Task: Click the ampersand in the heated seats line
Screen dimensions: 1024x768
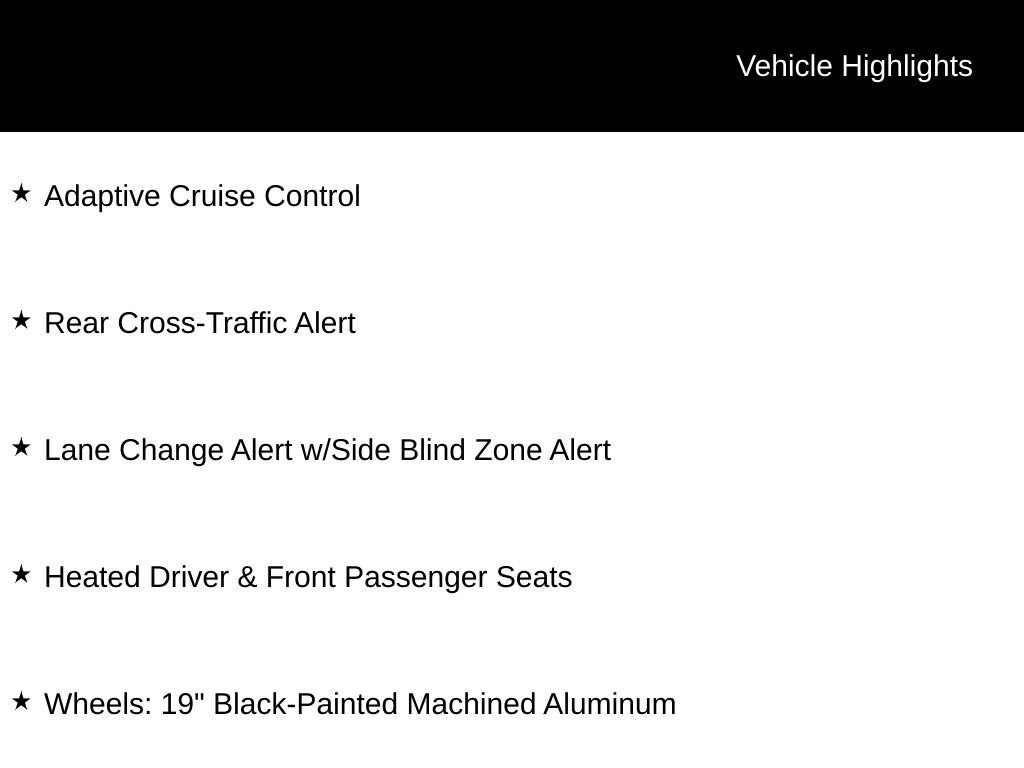Action: pyautogui.click(x=248, y=577)
